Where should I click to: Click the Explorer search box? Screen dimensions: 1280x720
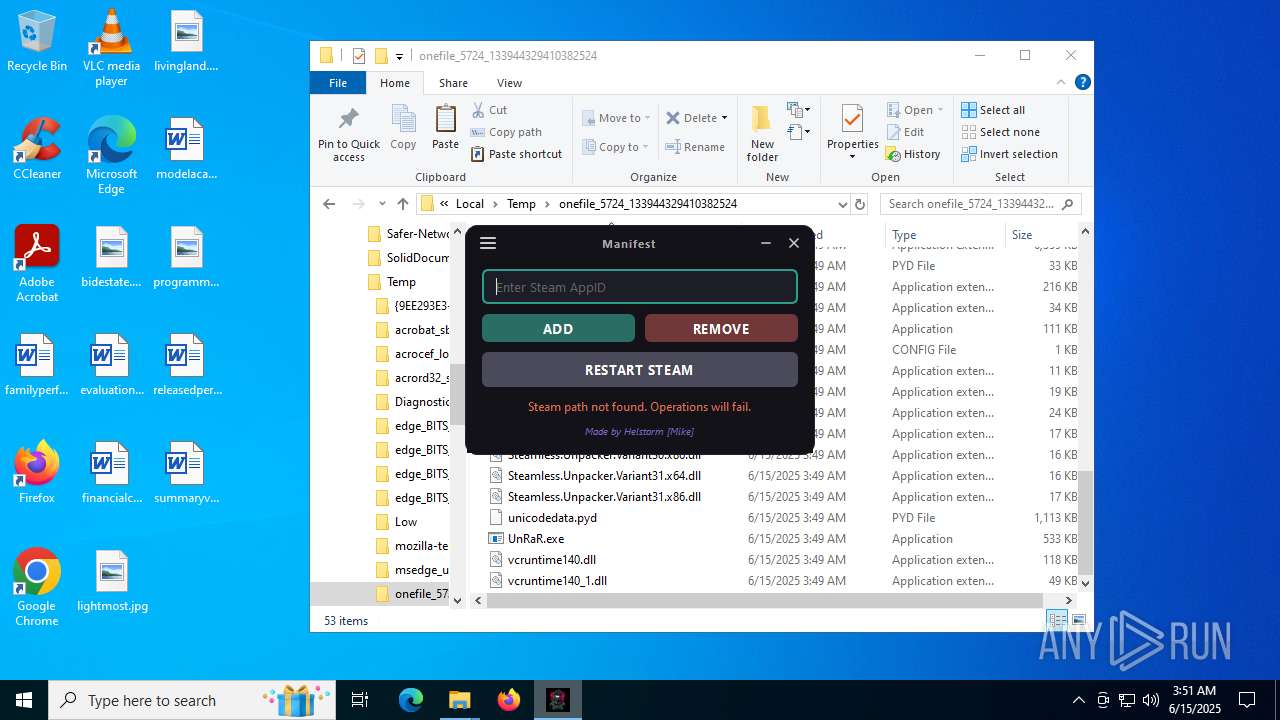coord(980,204)
